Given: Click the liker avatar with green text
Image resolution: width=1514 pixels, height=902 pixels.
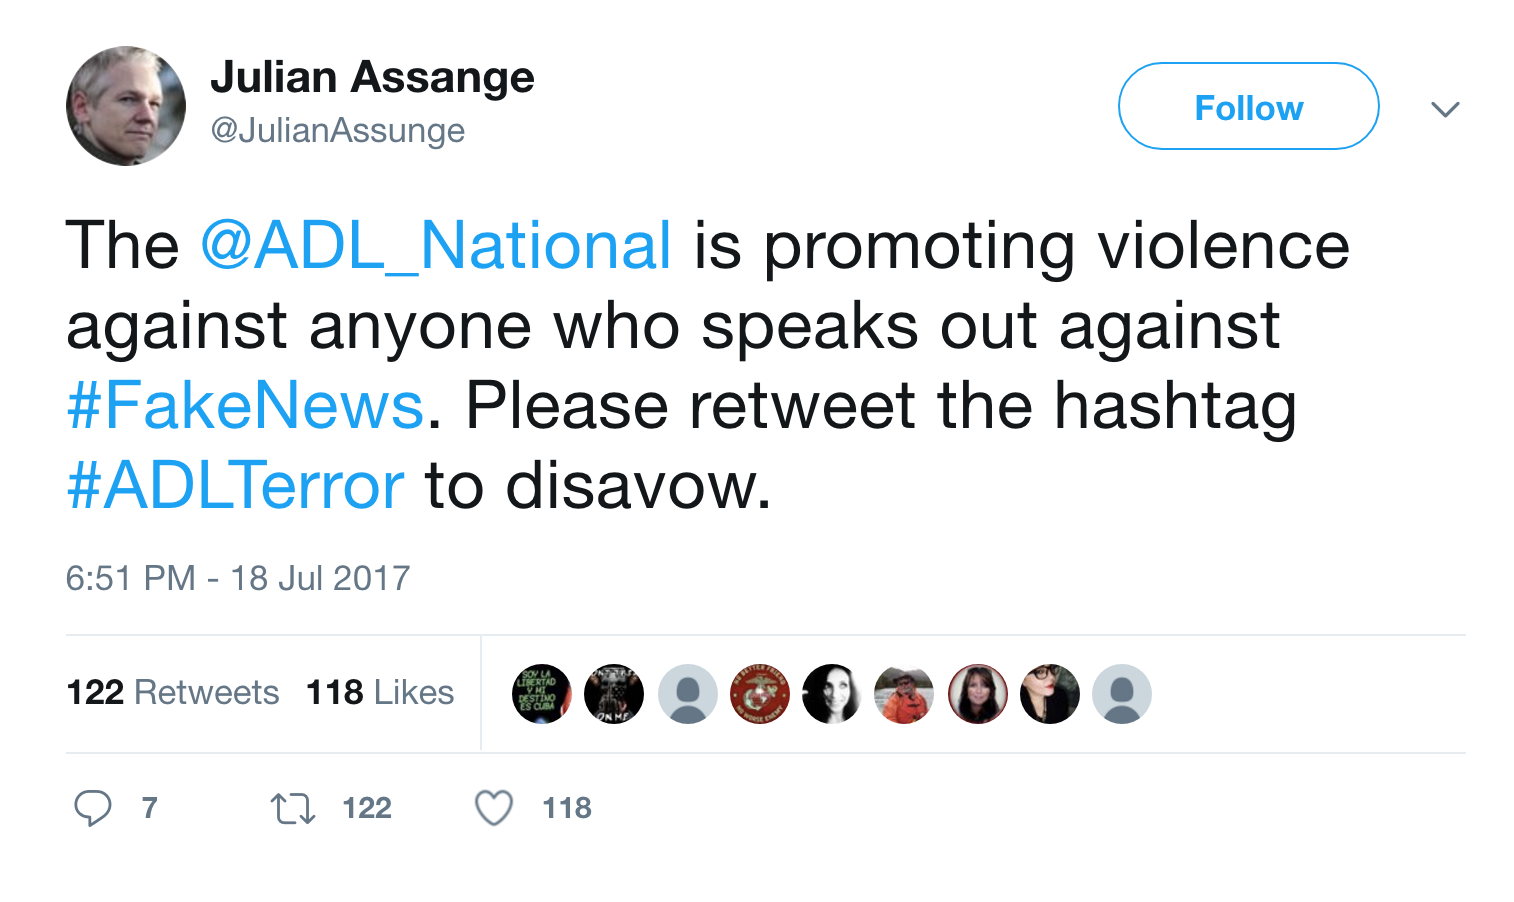Looking at the screenshot, I should pos(541,694).
